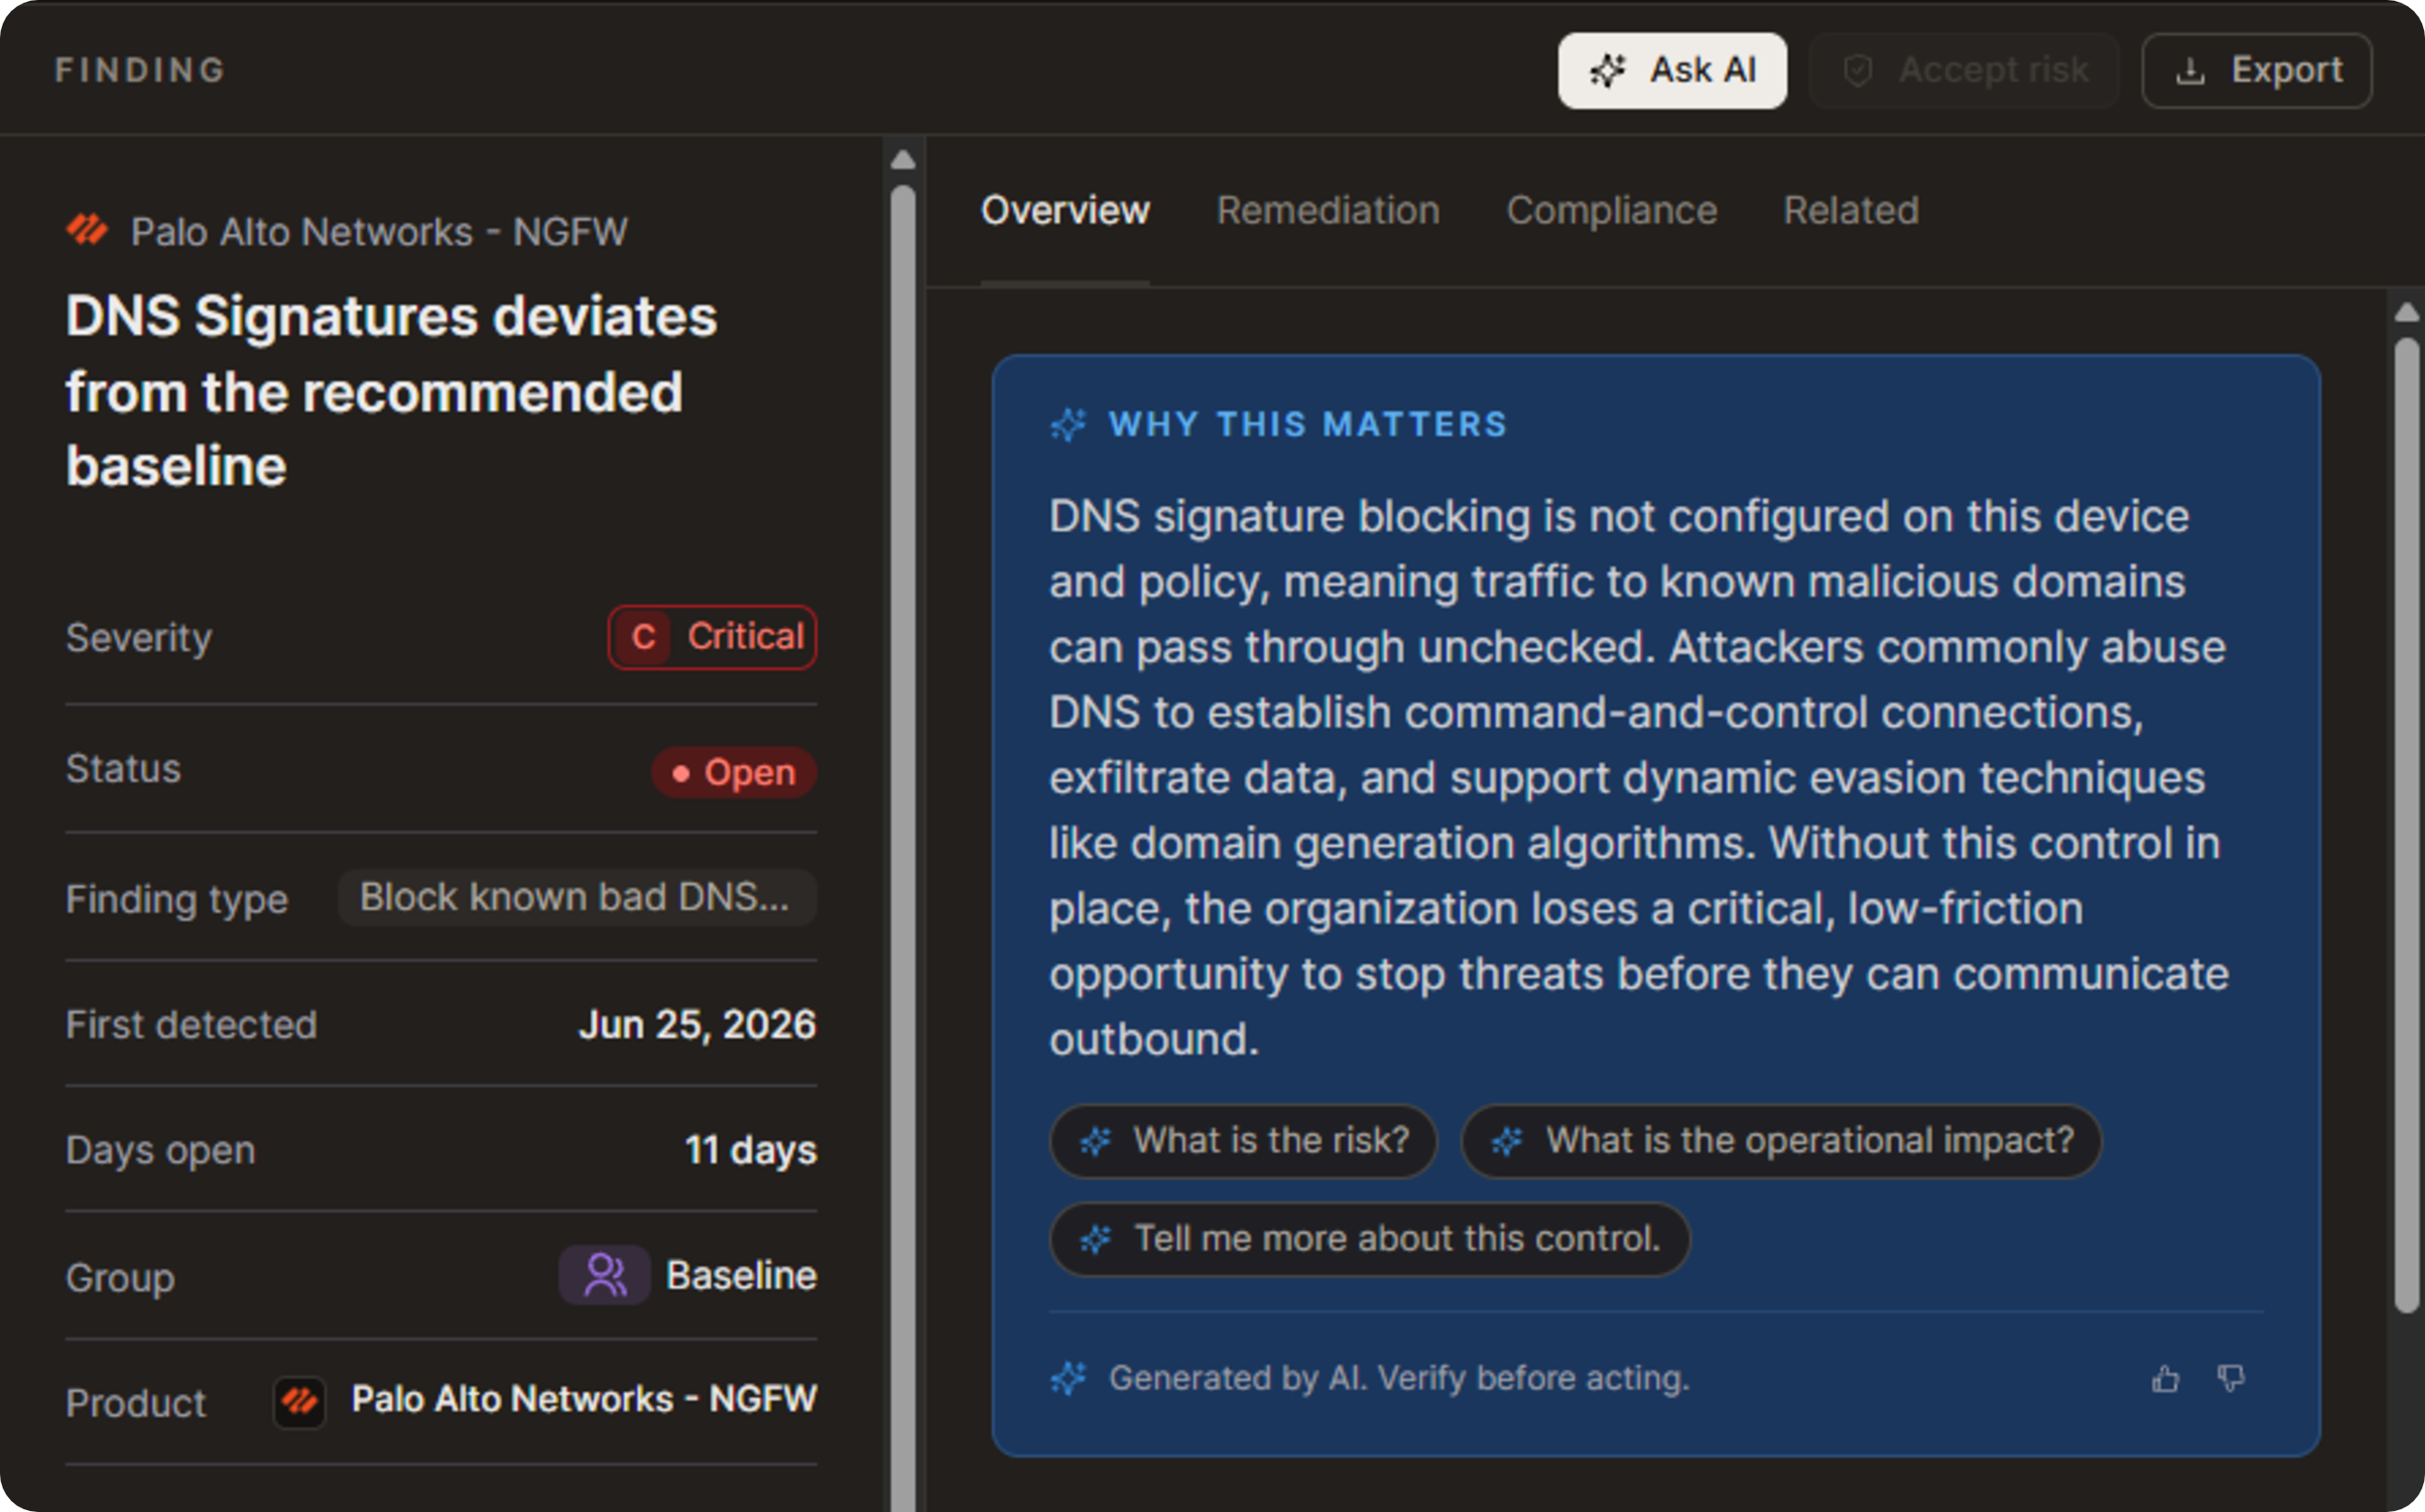
Task: Ask 'What is the risk?'
Action: tap(1243, 1141)
